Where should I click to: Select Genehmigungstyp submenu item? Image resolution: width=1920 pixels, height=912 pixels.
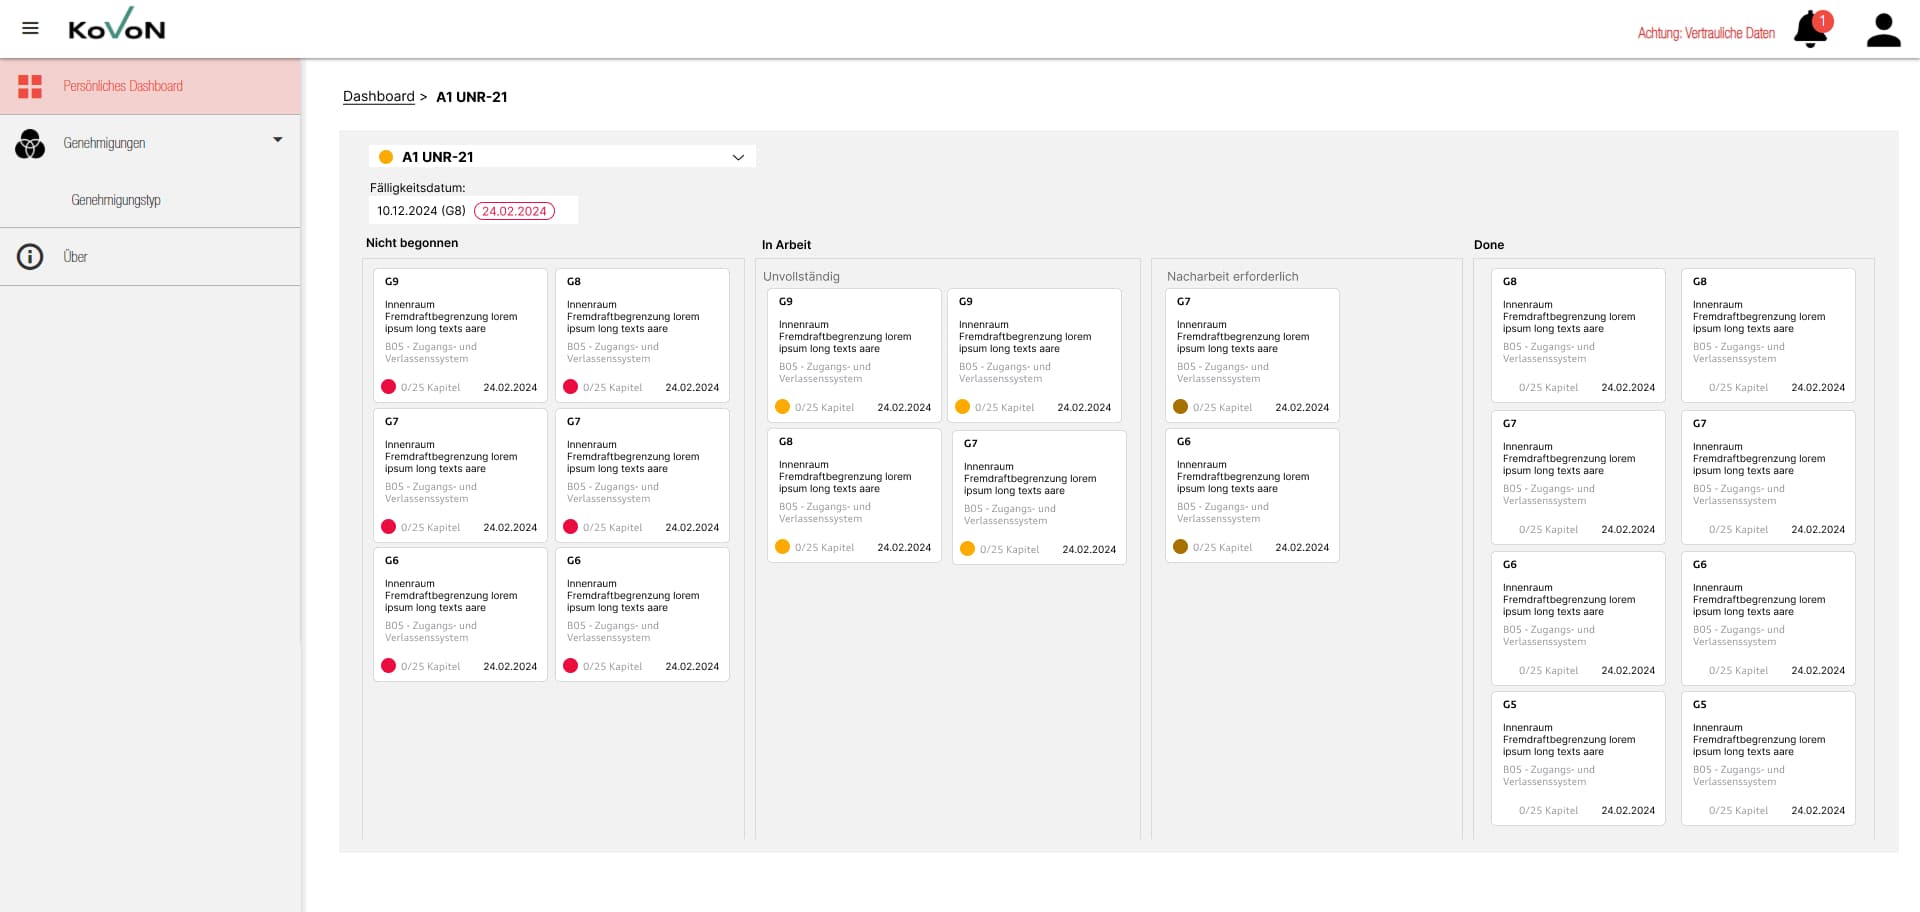(116, 200)
